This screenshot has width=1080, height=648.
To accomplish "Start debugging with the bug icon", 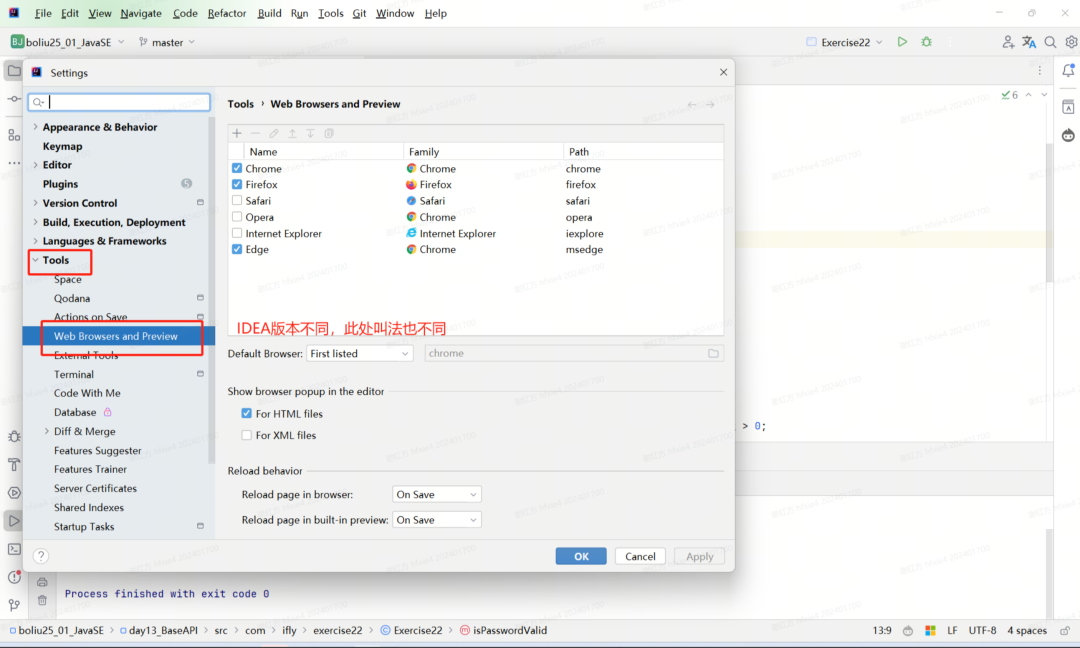I will 926,42.
